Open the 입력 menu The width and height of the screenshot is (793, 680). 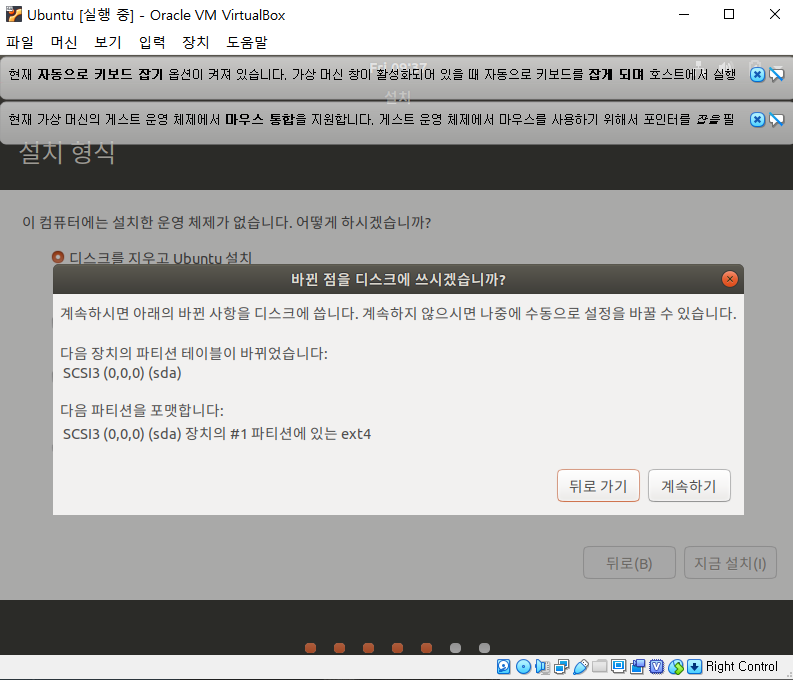pos(152,42)
